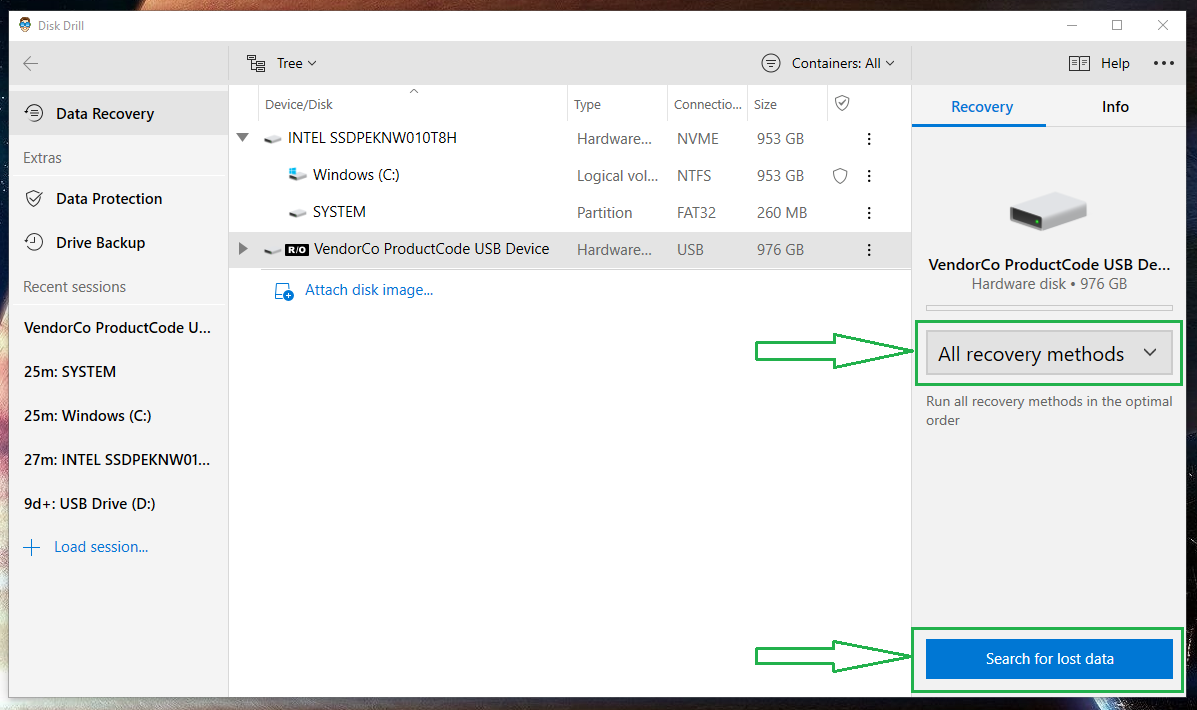Click the protection shield column header icon
The height and width of the screenshot is (710, 1197).
tap(842, 103)
